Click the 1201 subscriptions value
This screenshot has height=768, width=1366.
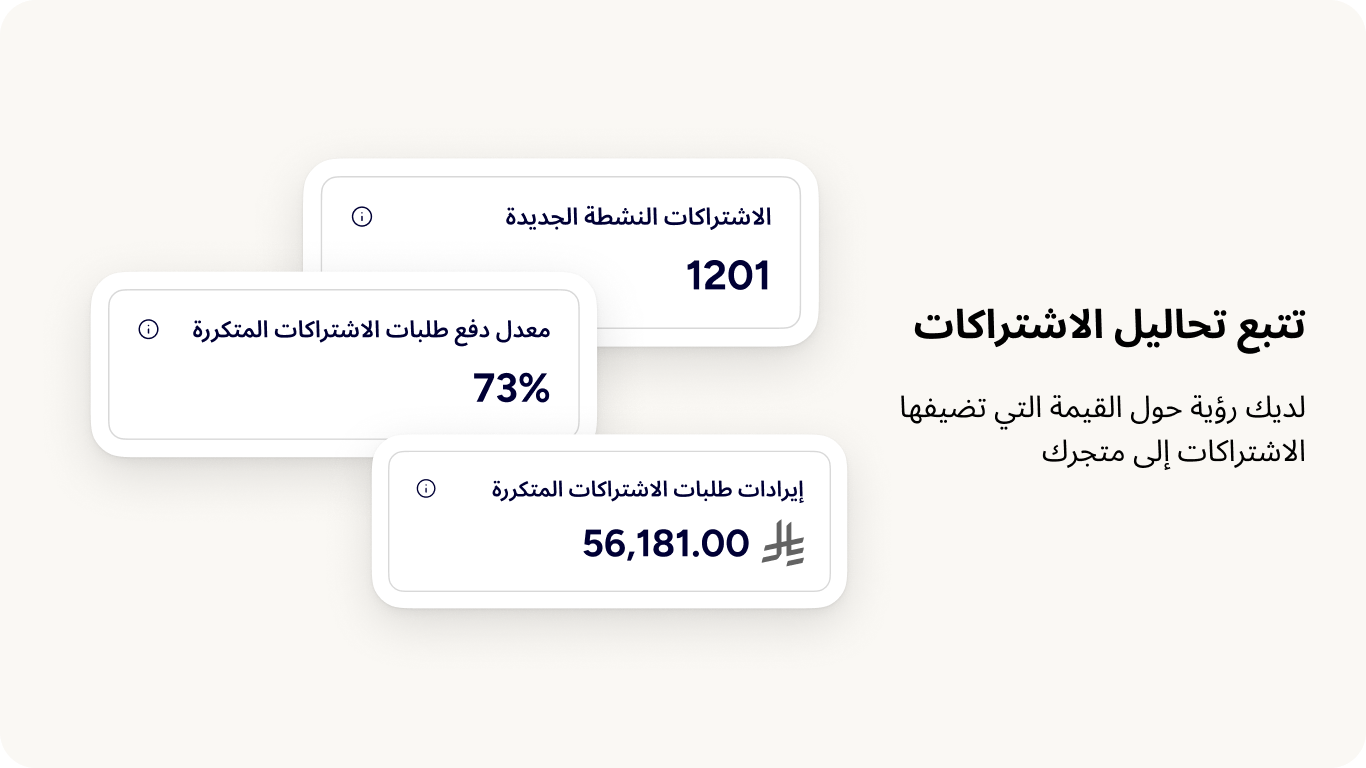point(728,276)
